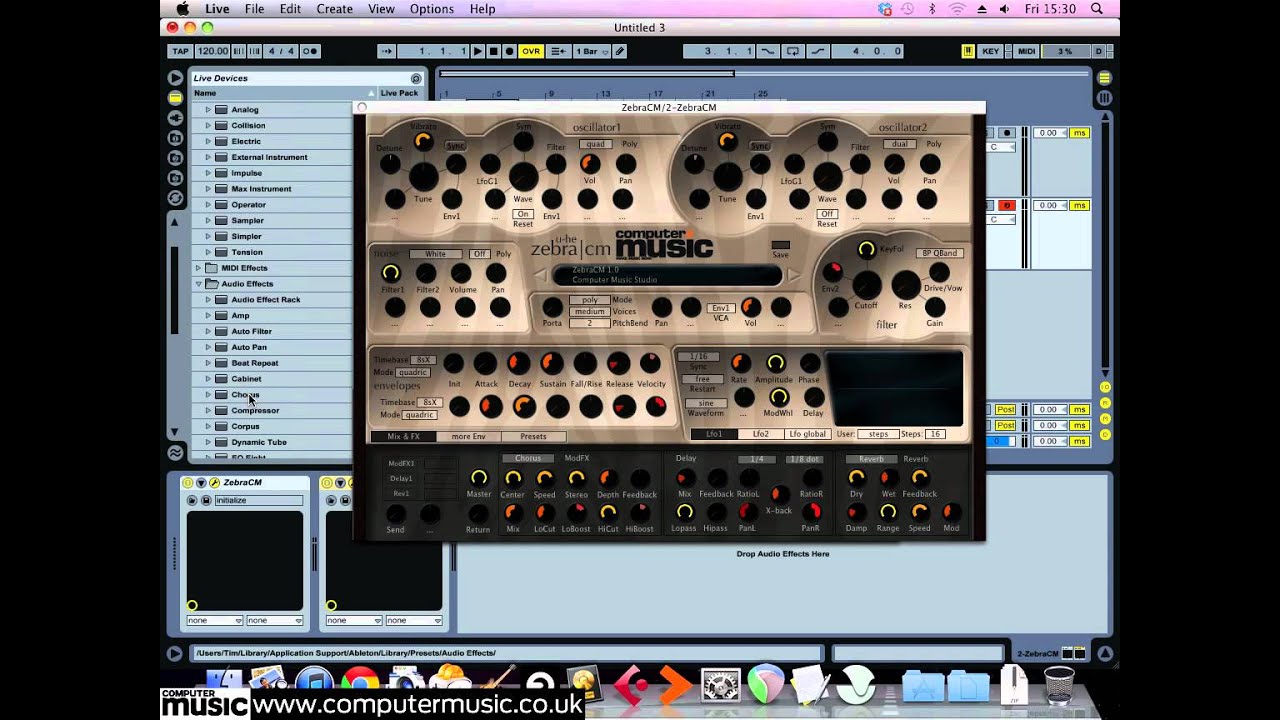
Task: Click the Master volume knob
Action: click(479, 478)
